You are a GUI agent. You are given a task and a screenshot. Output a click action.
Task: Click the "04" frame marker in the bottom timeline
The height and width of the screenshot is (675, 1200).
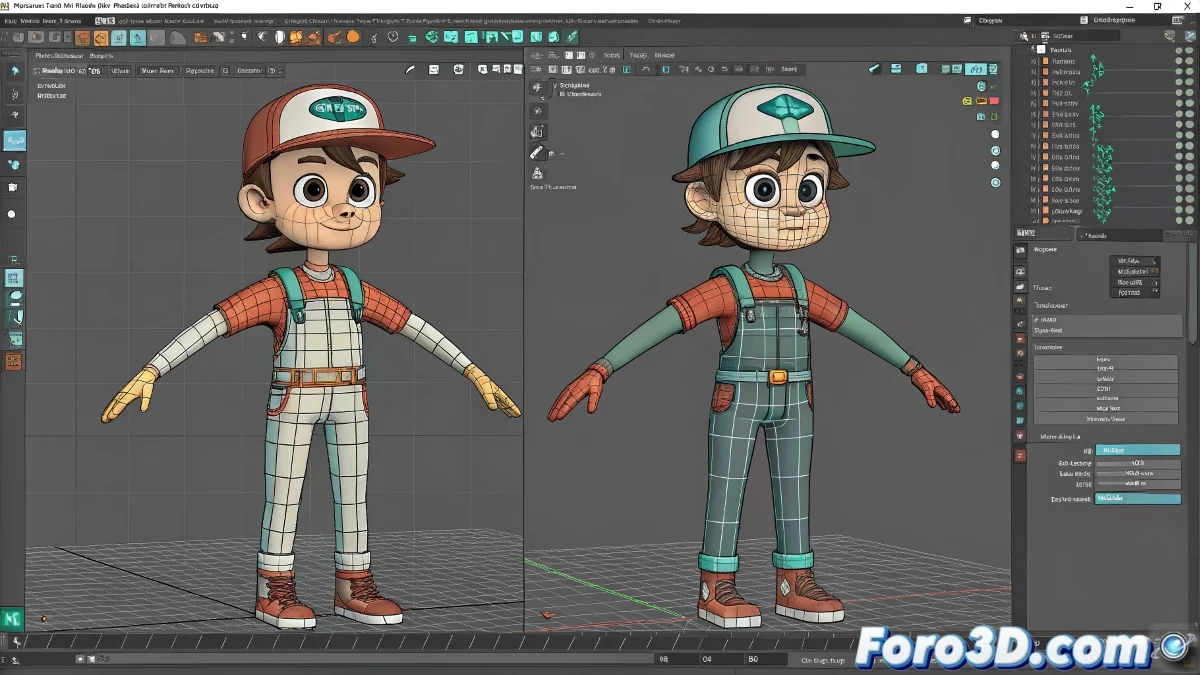(707, 660)
